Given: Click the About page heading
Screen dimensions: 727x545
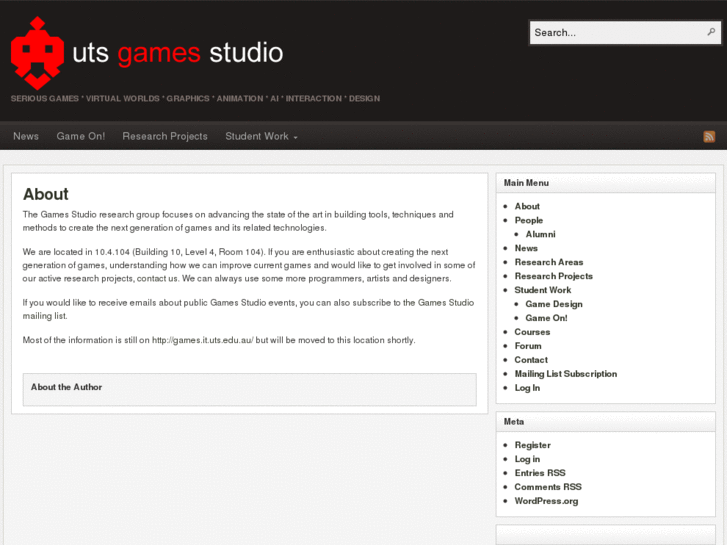Looking at the screenshot, I should coord(46,194).
